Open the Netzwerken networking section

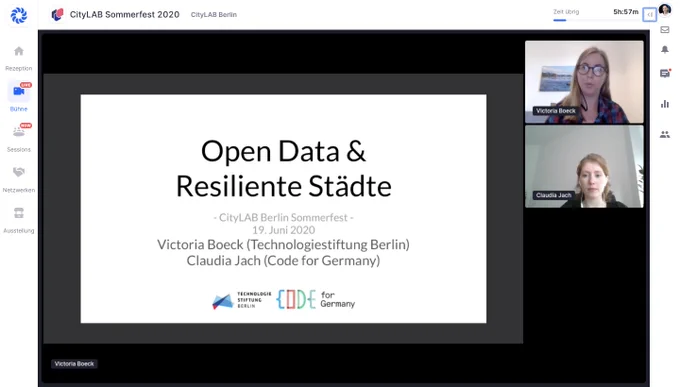coord(19,179)
